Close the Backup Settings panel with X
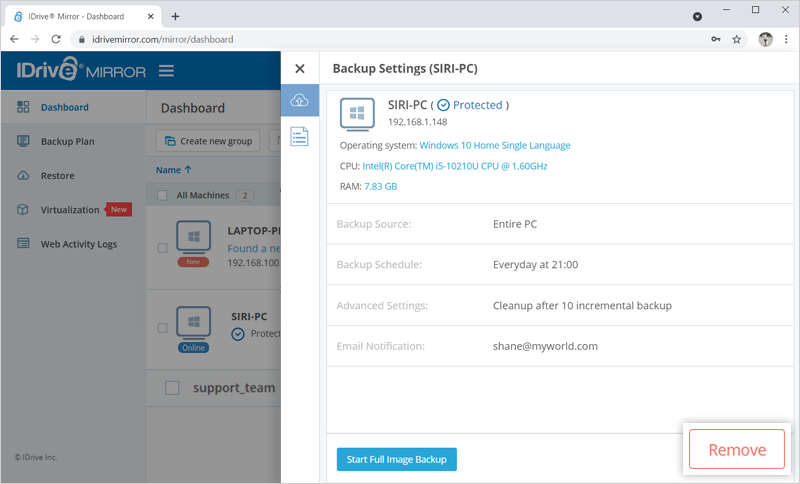 (299, 69)
